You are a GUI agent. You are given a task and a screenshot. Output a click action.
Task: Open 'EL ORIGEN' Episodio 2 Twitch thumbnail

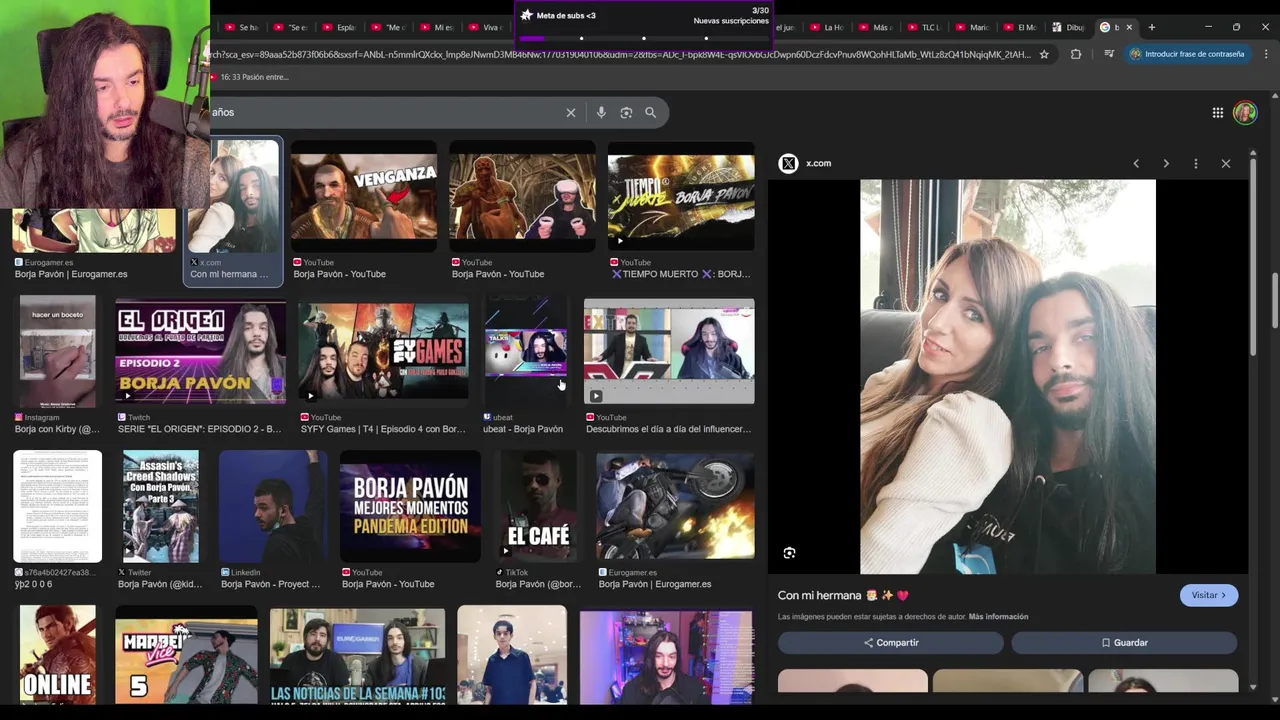pos(200,352)
